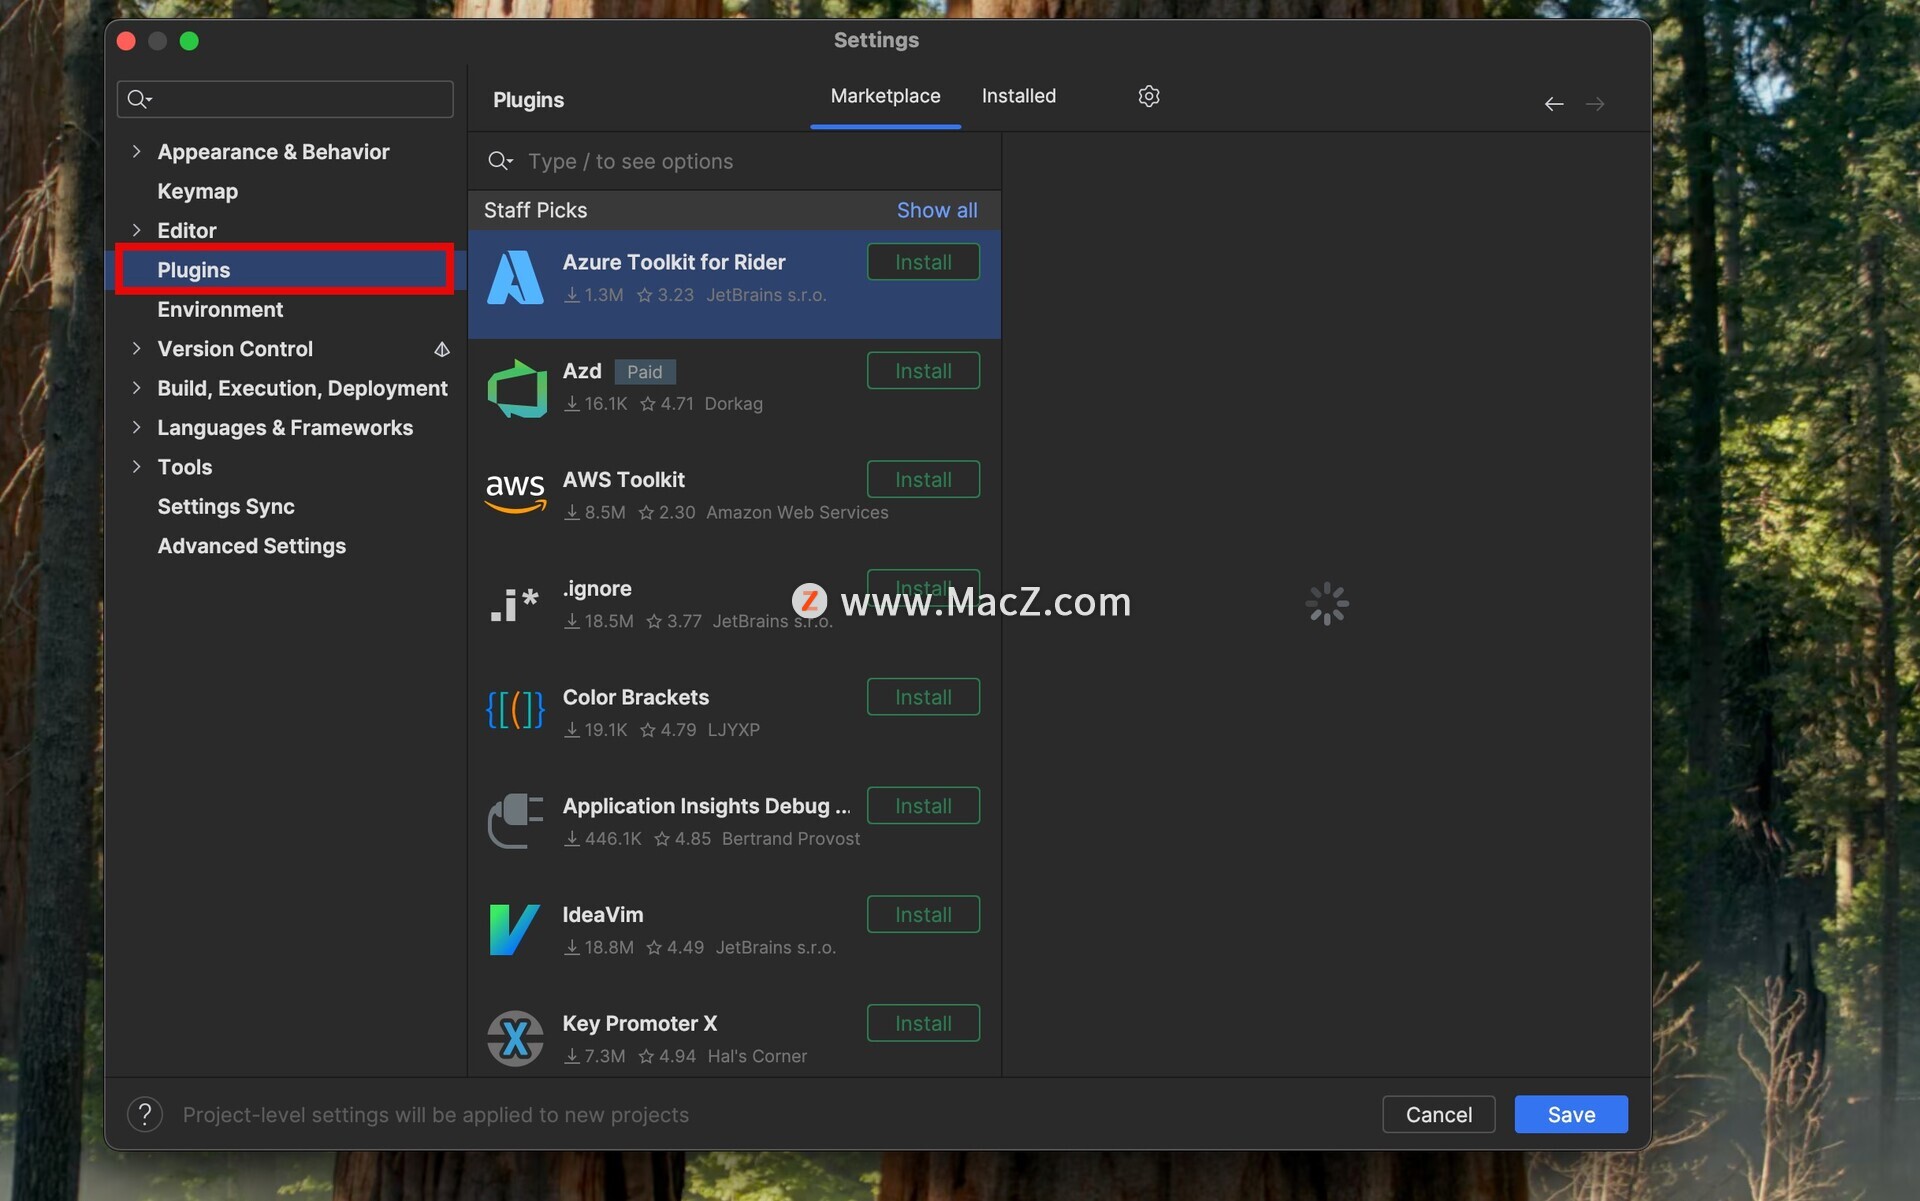Install the Color Brackets plugin

tap(923, 697)
